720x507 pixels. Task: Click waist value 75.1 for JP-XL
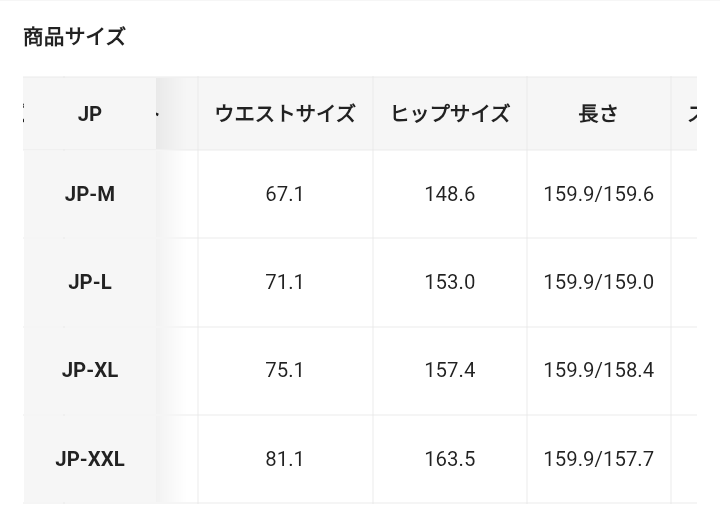coord(285,370)
